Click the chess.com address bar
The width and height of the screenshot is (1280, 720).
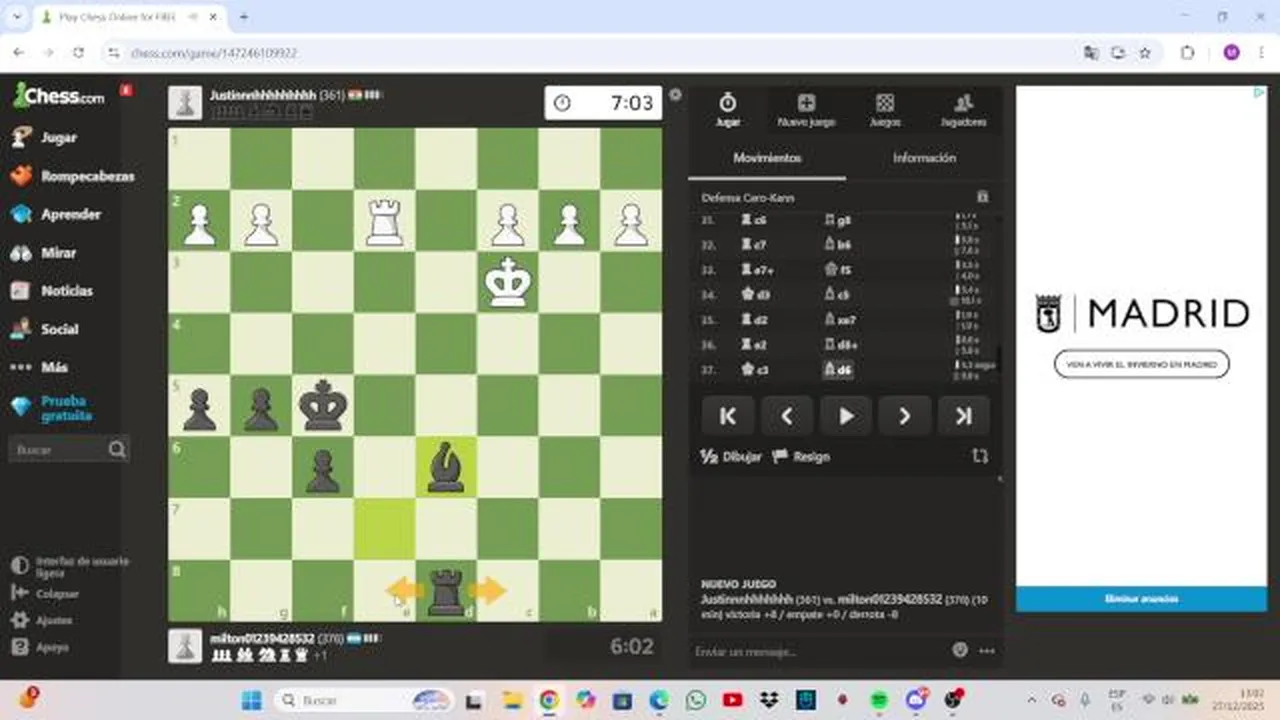(x=590, y=53)
